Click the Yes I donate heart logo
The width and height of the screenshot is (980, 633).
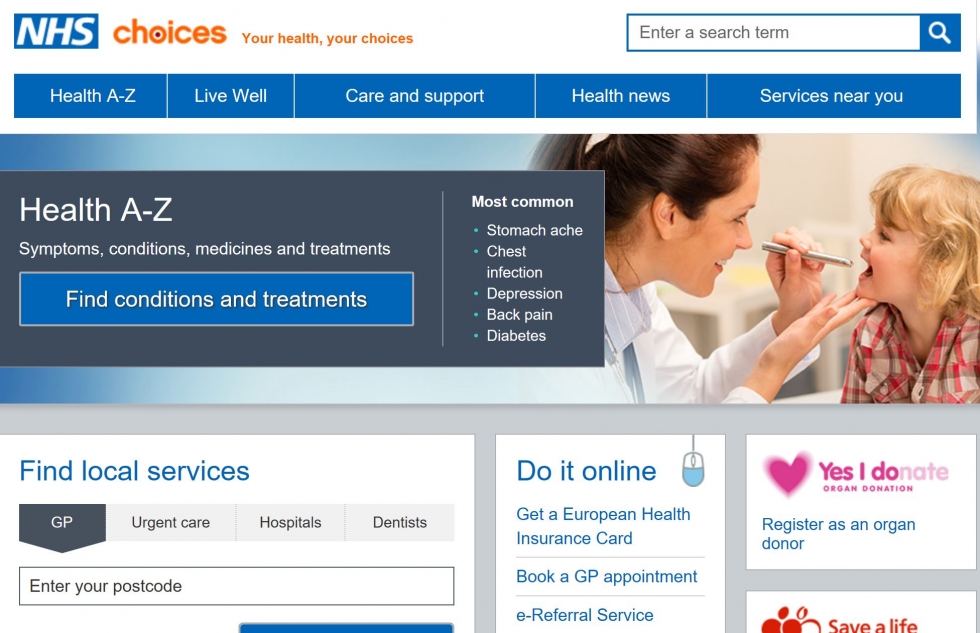pos(855,474)
